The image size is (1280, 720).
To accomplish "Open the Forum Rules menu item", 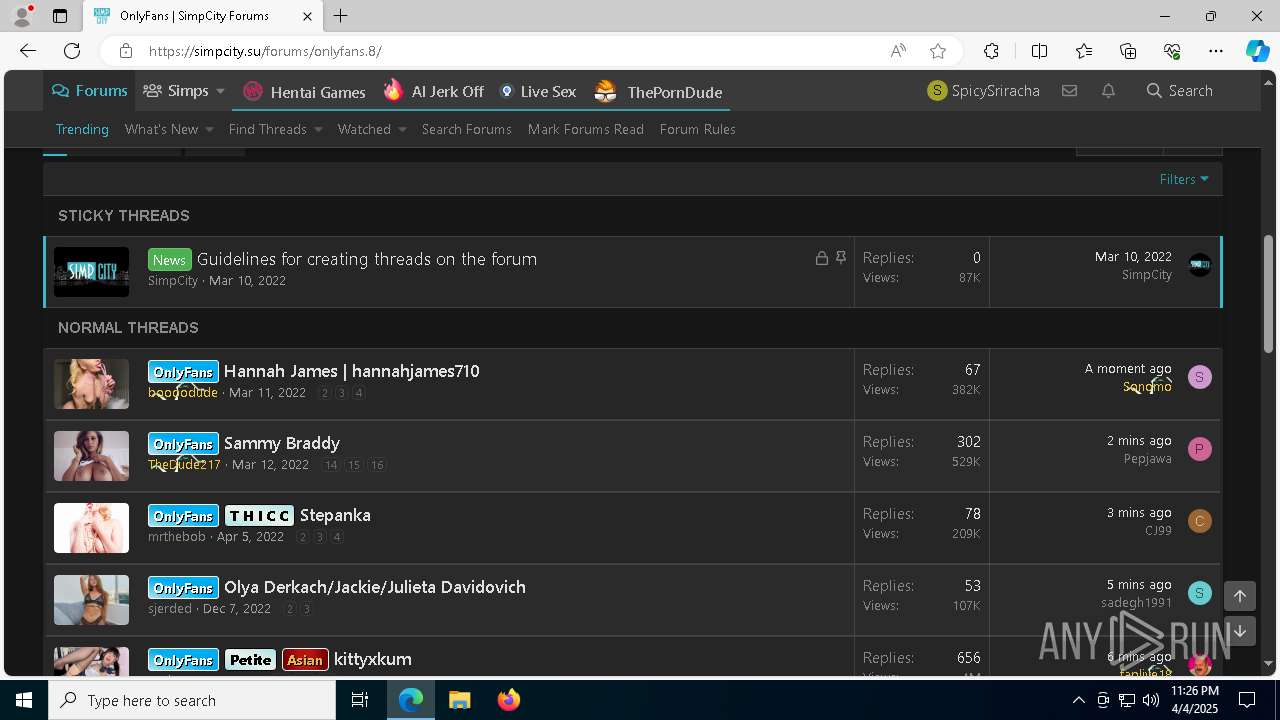I will [x=698, y=129].
